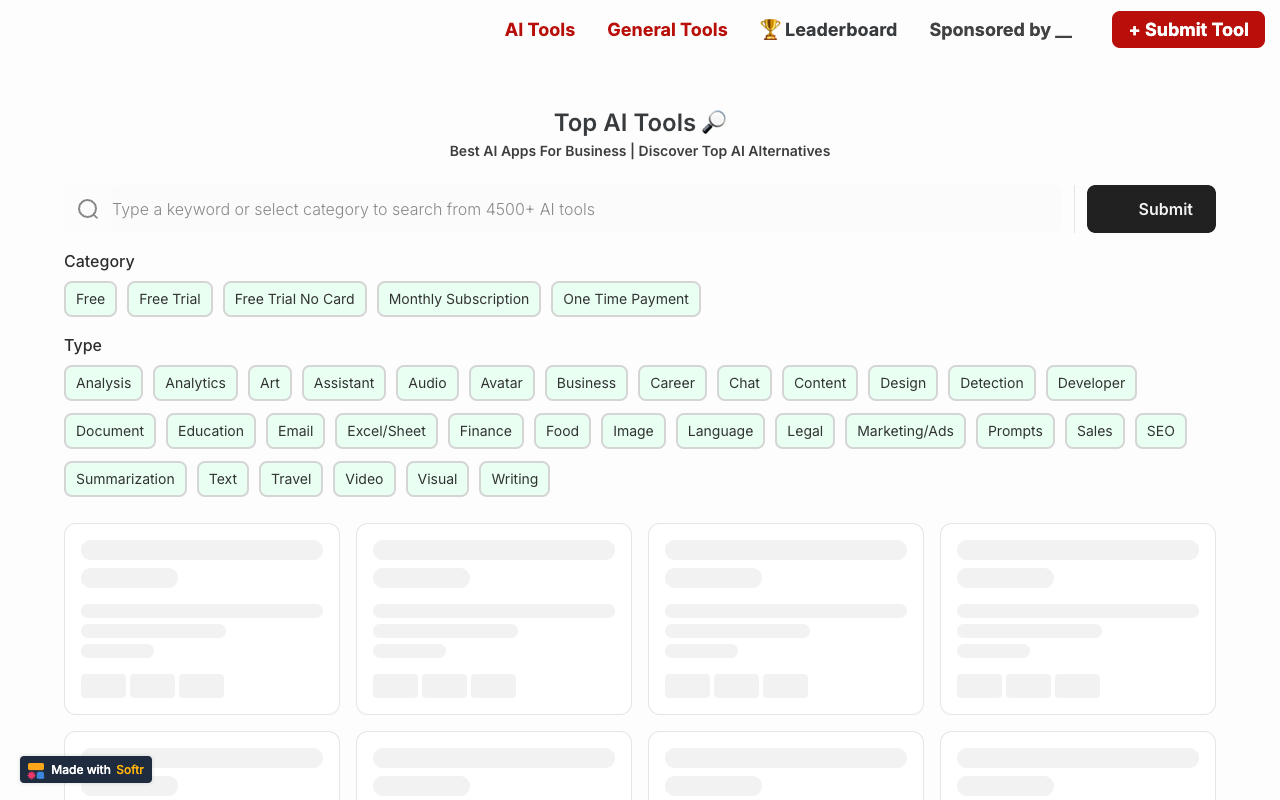The height and width of the screenshot is (800, 1280).
Task: Select the Free category filter
Action: coord(90,299)
